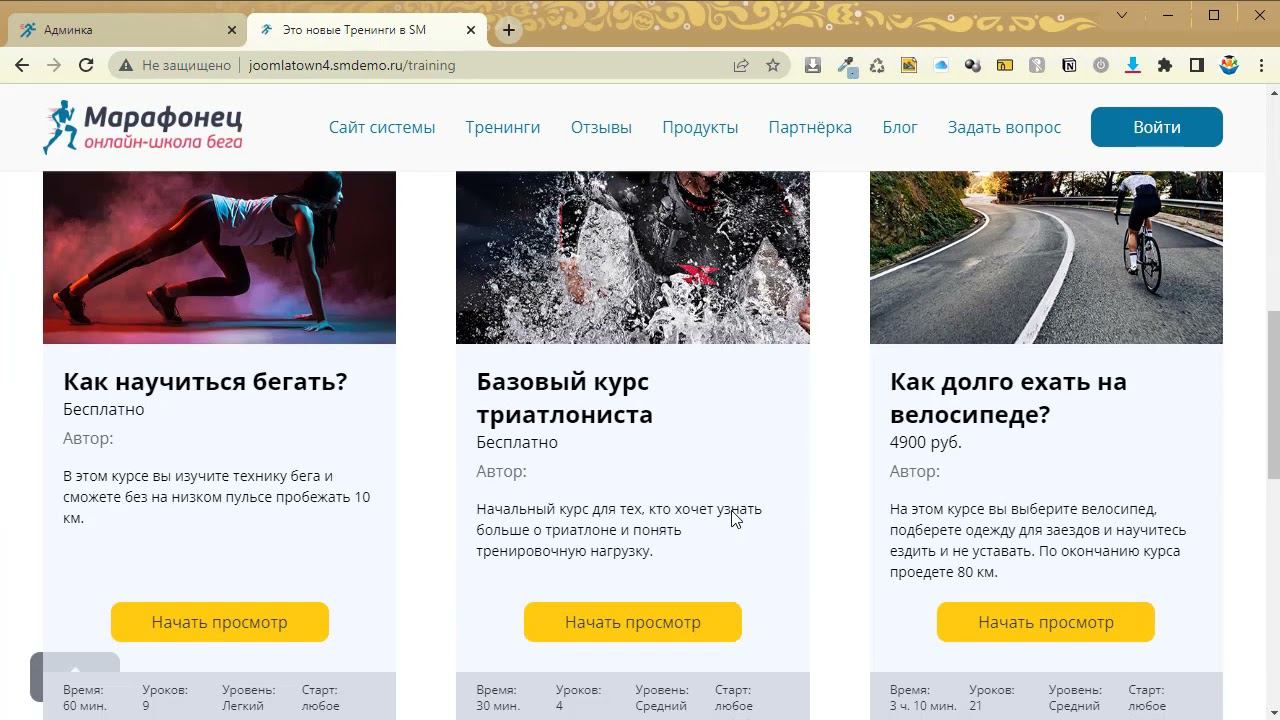The width and height of the screenshot is (1280, 720).
Task: Open Отзывы menu item
Action: point(601,127)
